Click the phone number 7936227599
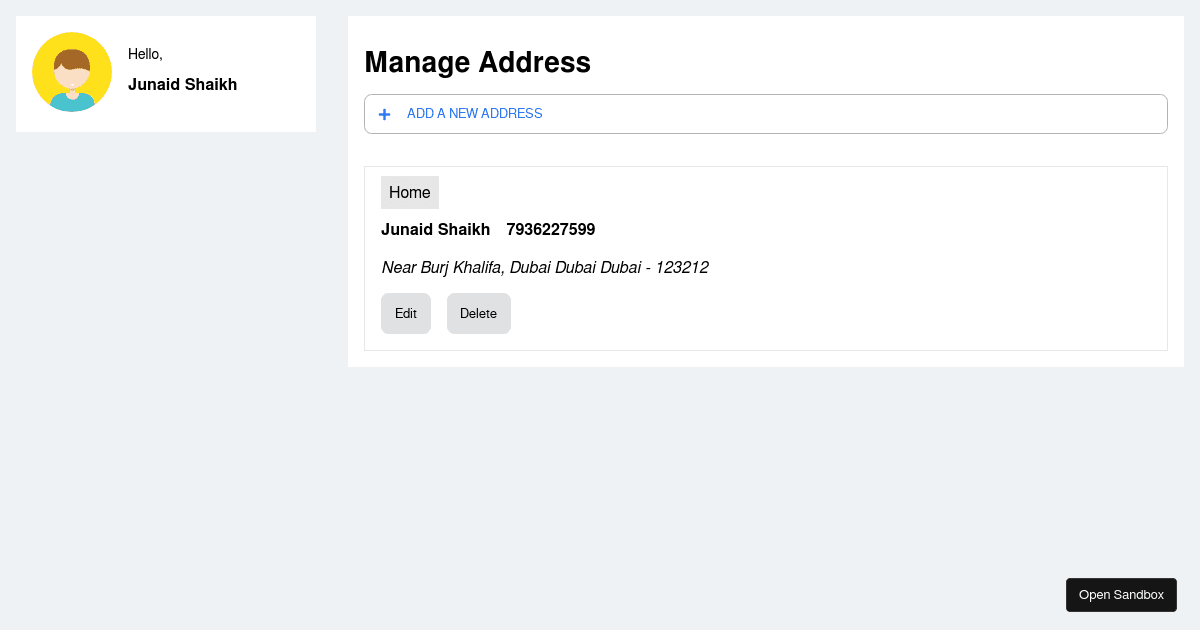Screen dimensions: 1200x630 click(551, 229)
